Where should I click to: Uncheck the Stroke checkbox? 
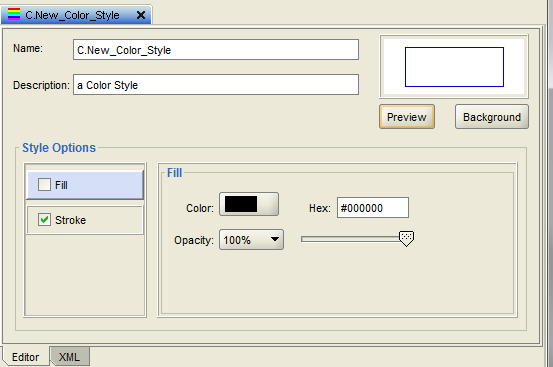(44, 220)
